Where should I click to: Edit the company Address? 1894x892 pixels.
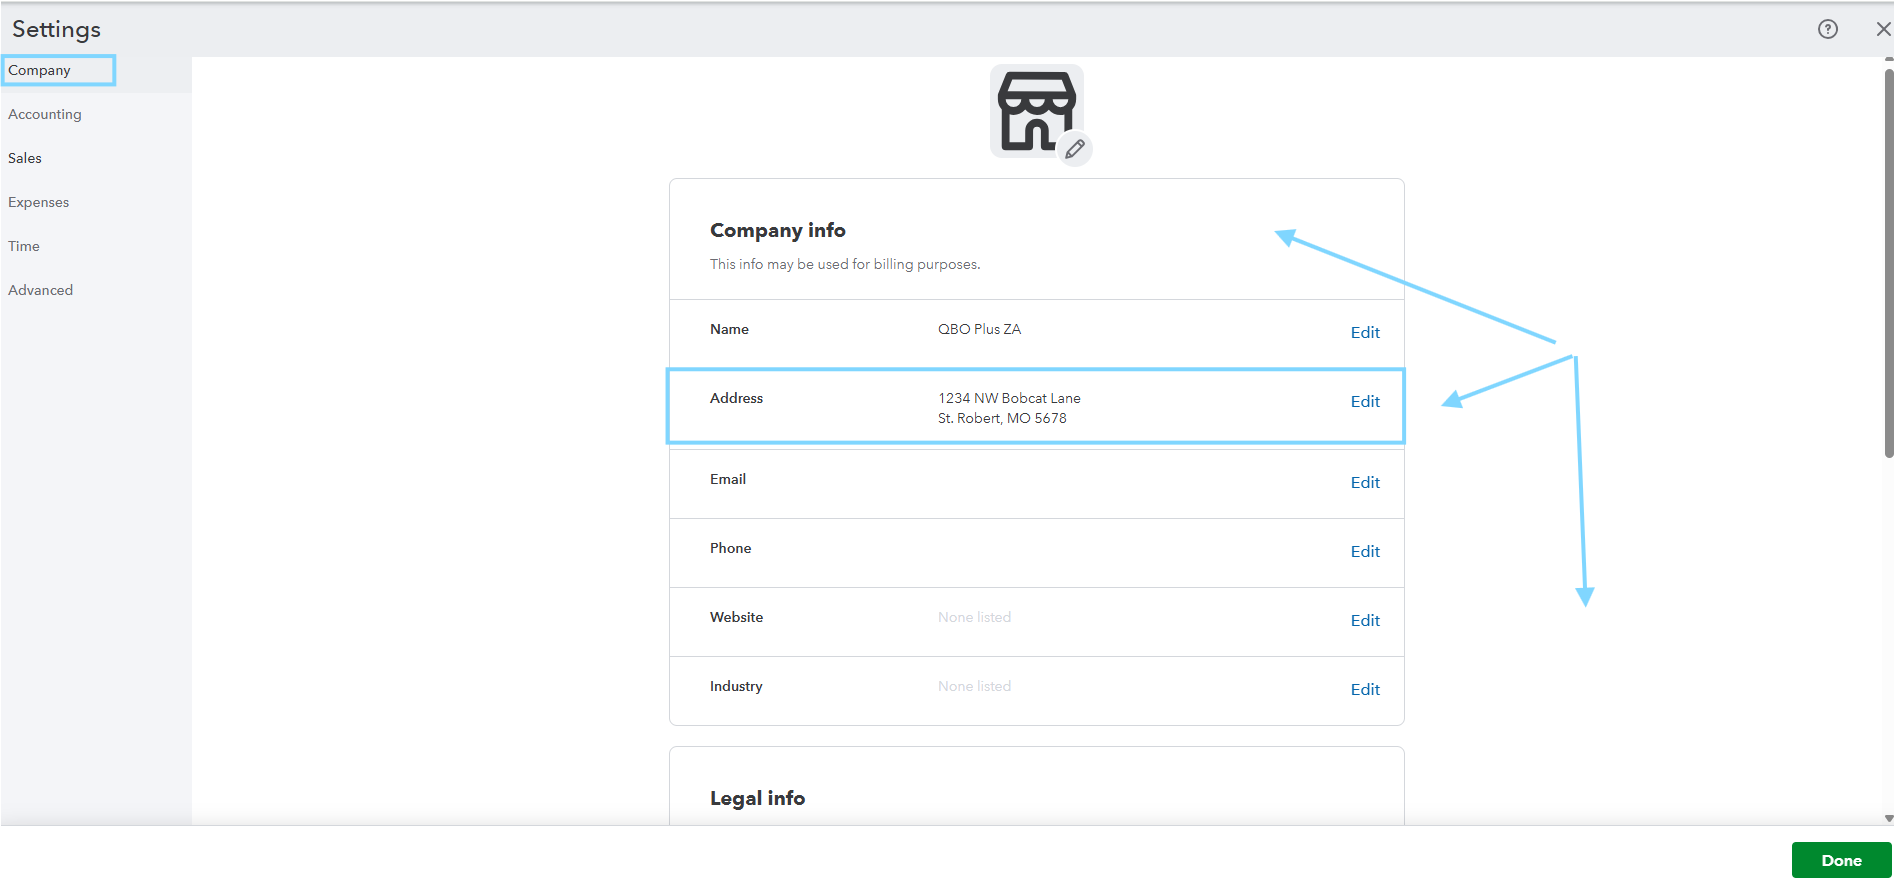point(1365,401)
